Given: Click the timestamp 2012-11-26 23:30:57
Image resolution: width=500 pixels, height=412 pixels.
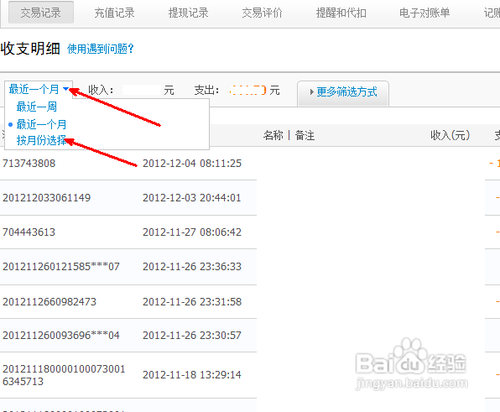Looking at the screenshot, I should pos(192,335).
